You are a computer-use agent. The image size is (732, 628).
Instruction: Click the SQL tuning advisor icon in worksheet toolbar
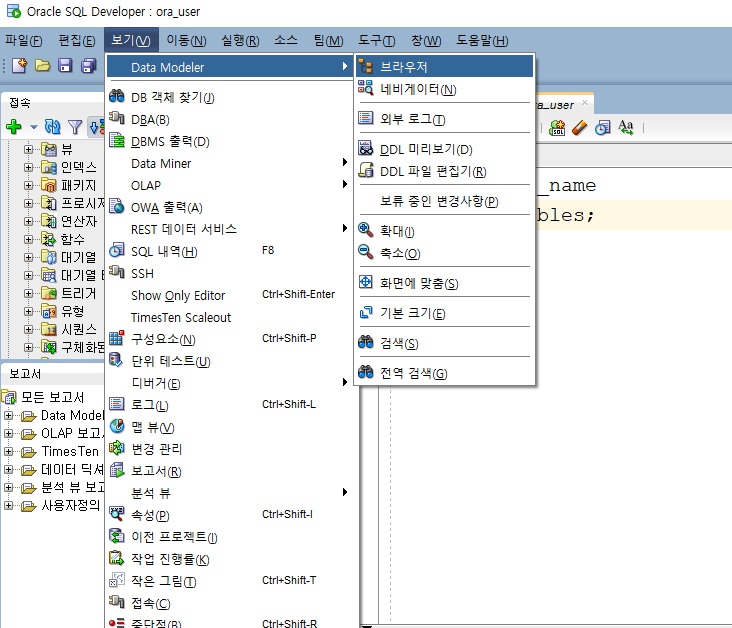click(557, 127)
